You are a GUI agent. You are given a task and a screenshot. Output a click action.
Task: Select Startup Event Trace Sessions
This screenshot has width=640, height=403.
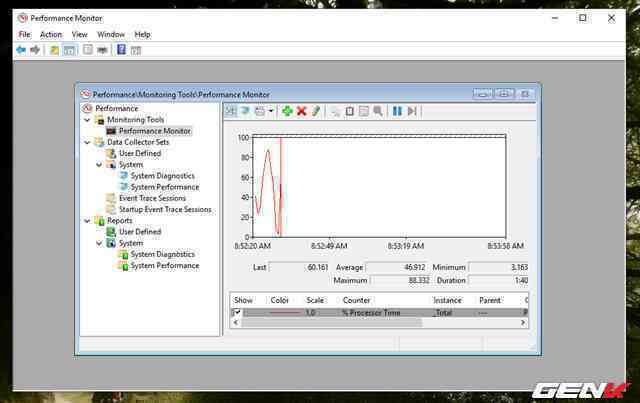pos(165,209)
